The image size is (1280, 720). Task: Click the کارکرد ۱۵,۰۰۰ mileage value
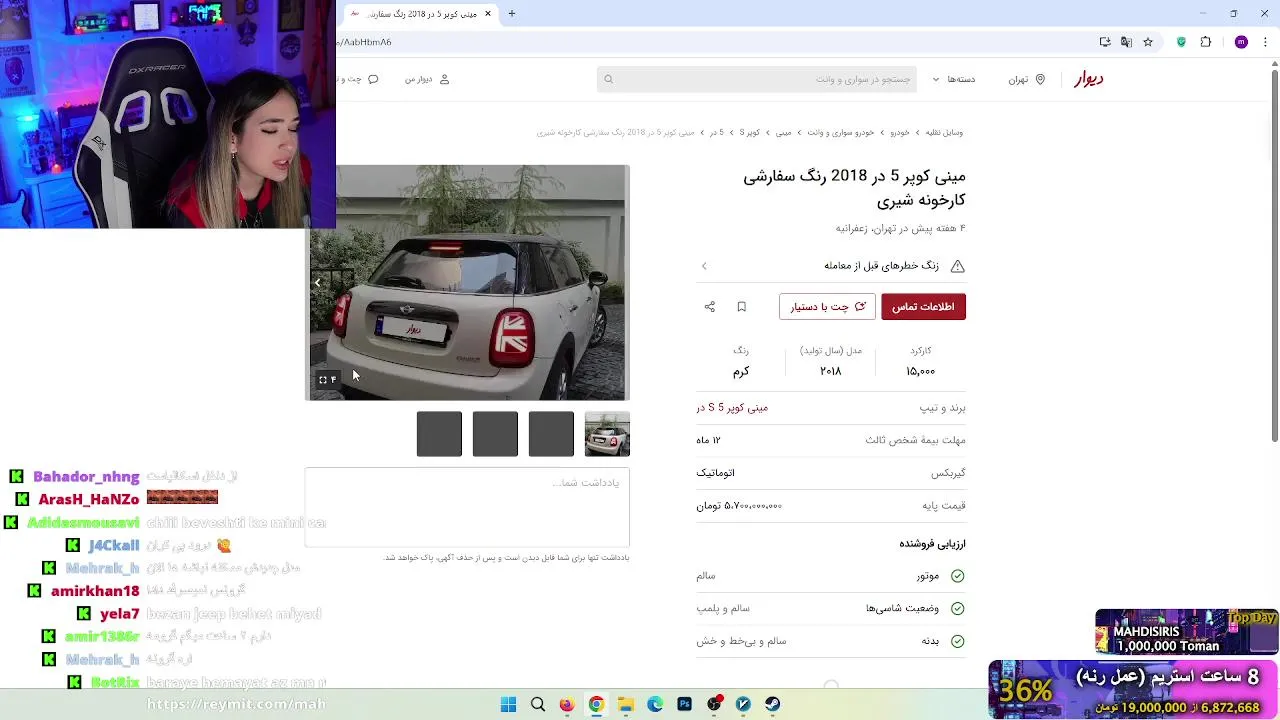[920, 371]
